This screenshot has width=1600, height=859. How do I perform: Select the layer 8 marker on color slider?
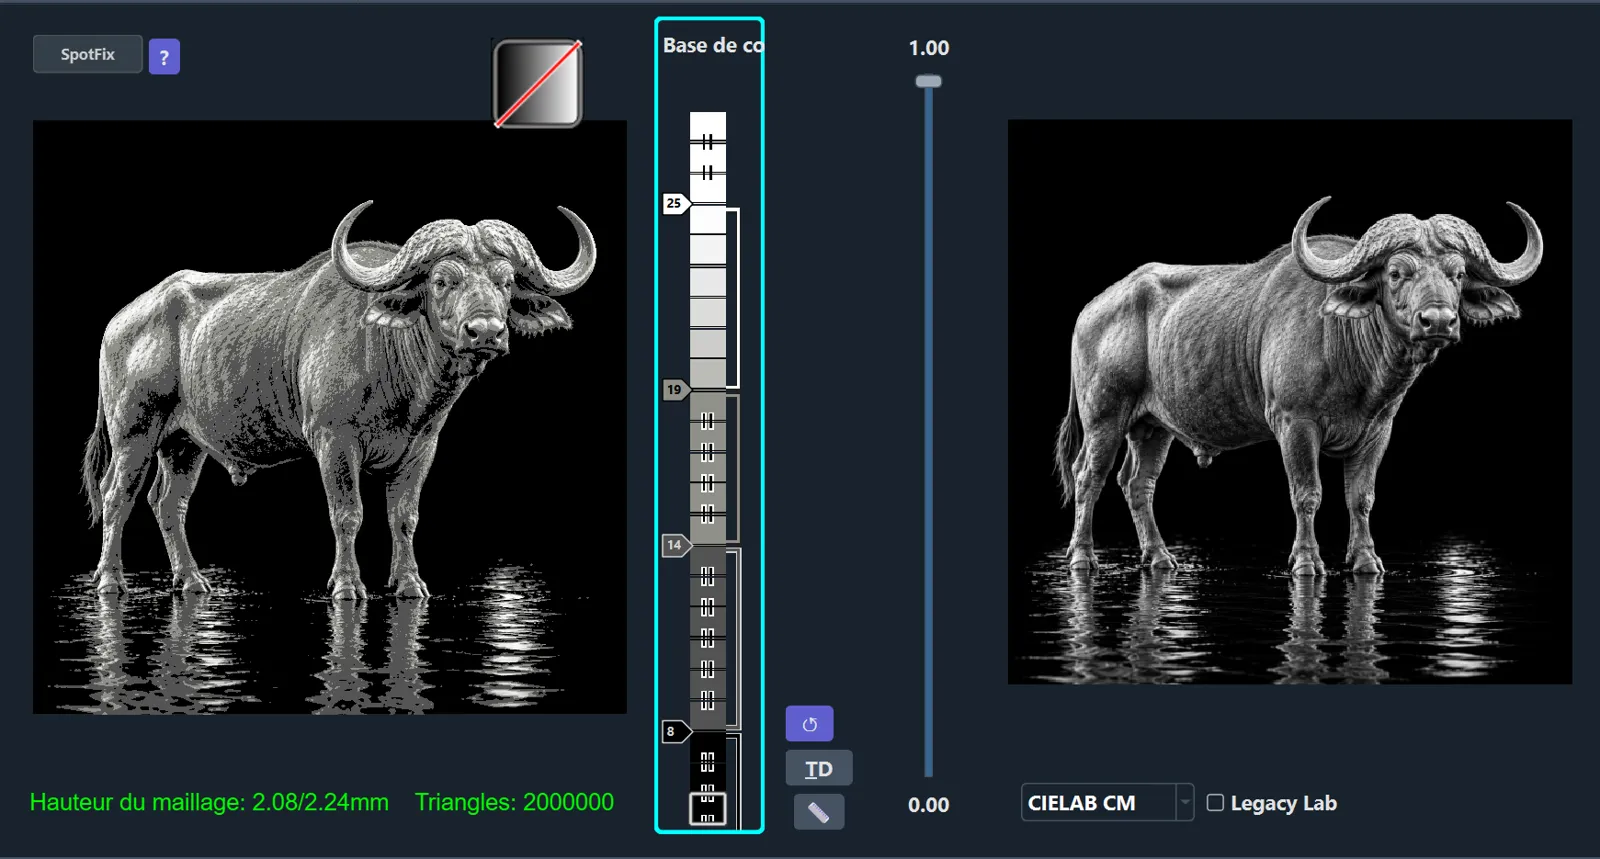point(676,731)
